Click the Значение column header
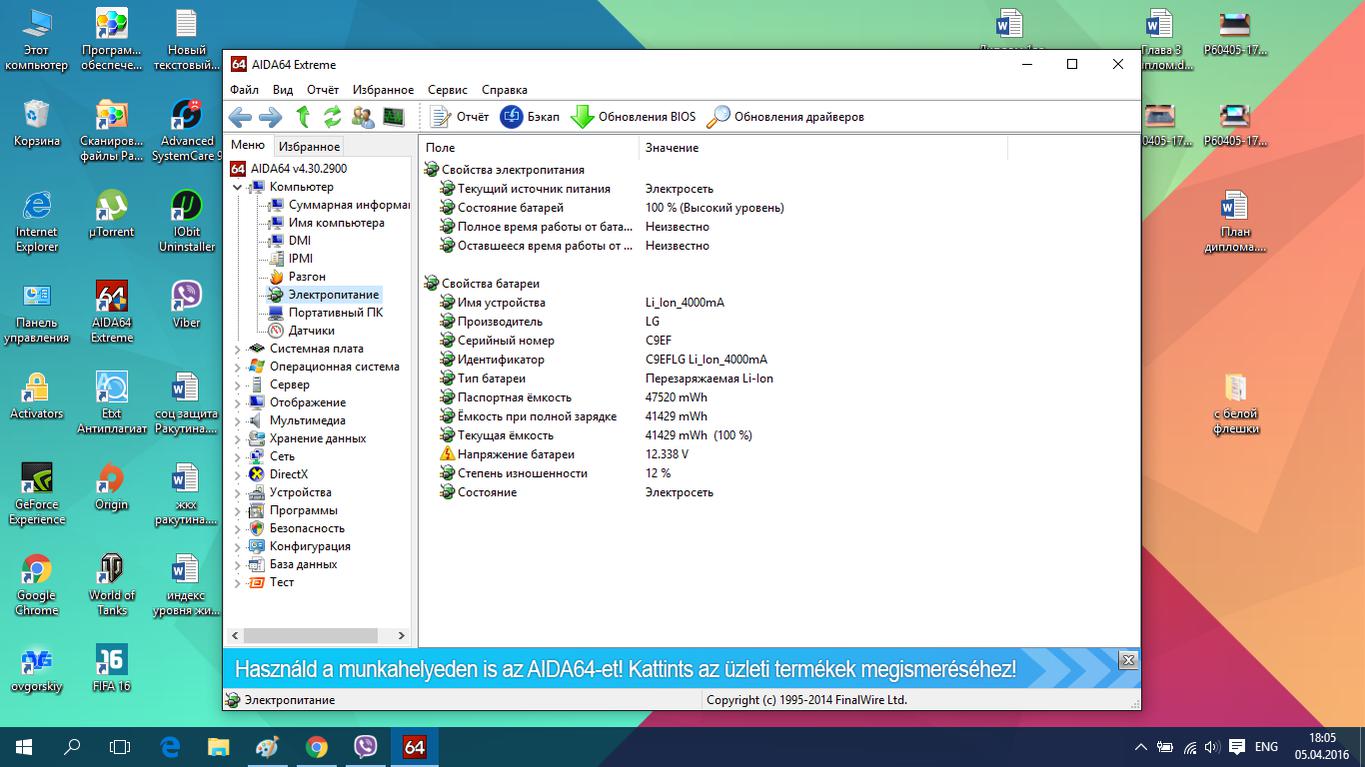 [823, 148]
